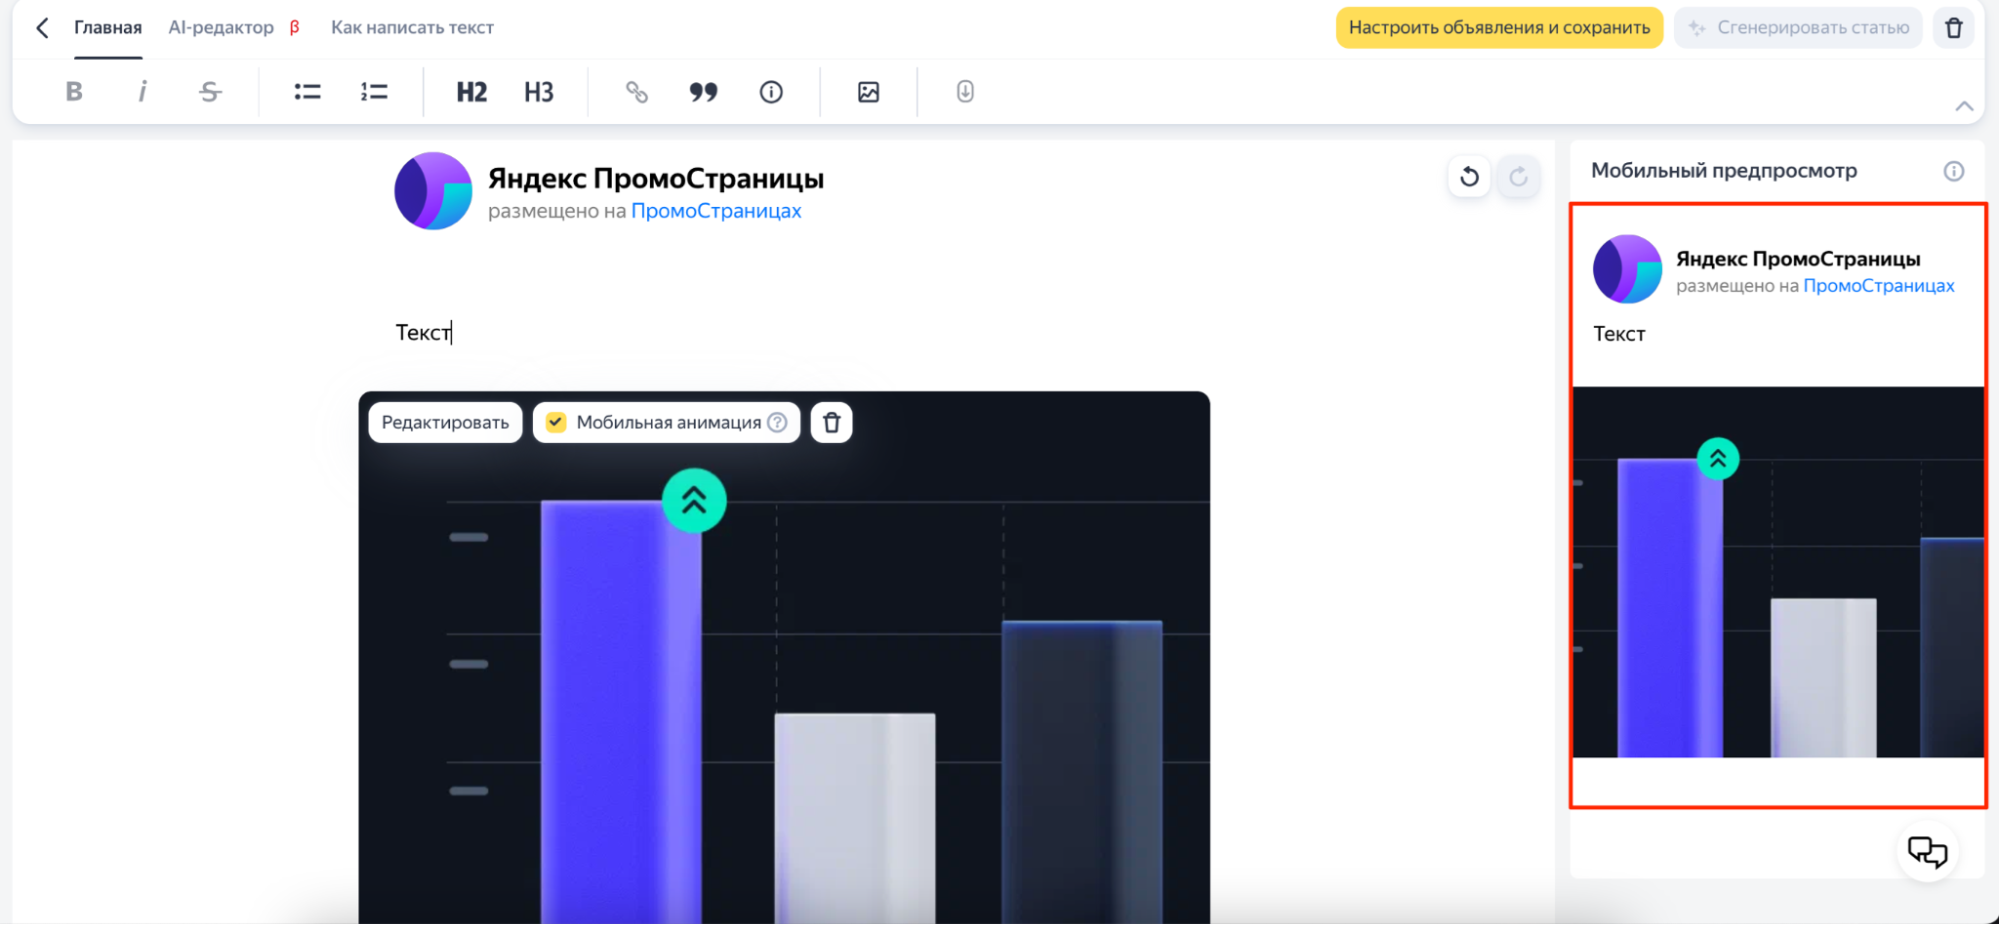Click the info block icon in toolbar
Screen dimensions: 1999x925
click(x=771, y=92)
